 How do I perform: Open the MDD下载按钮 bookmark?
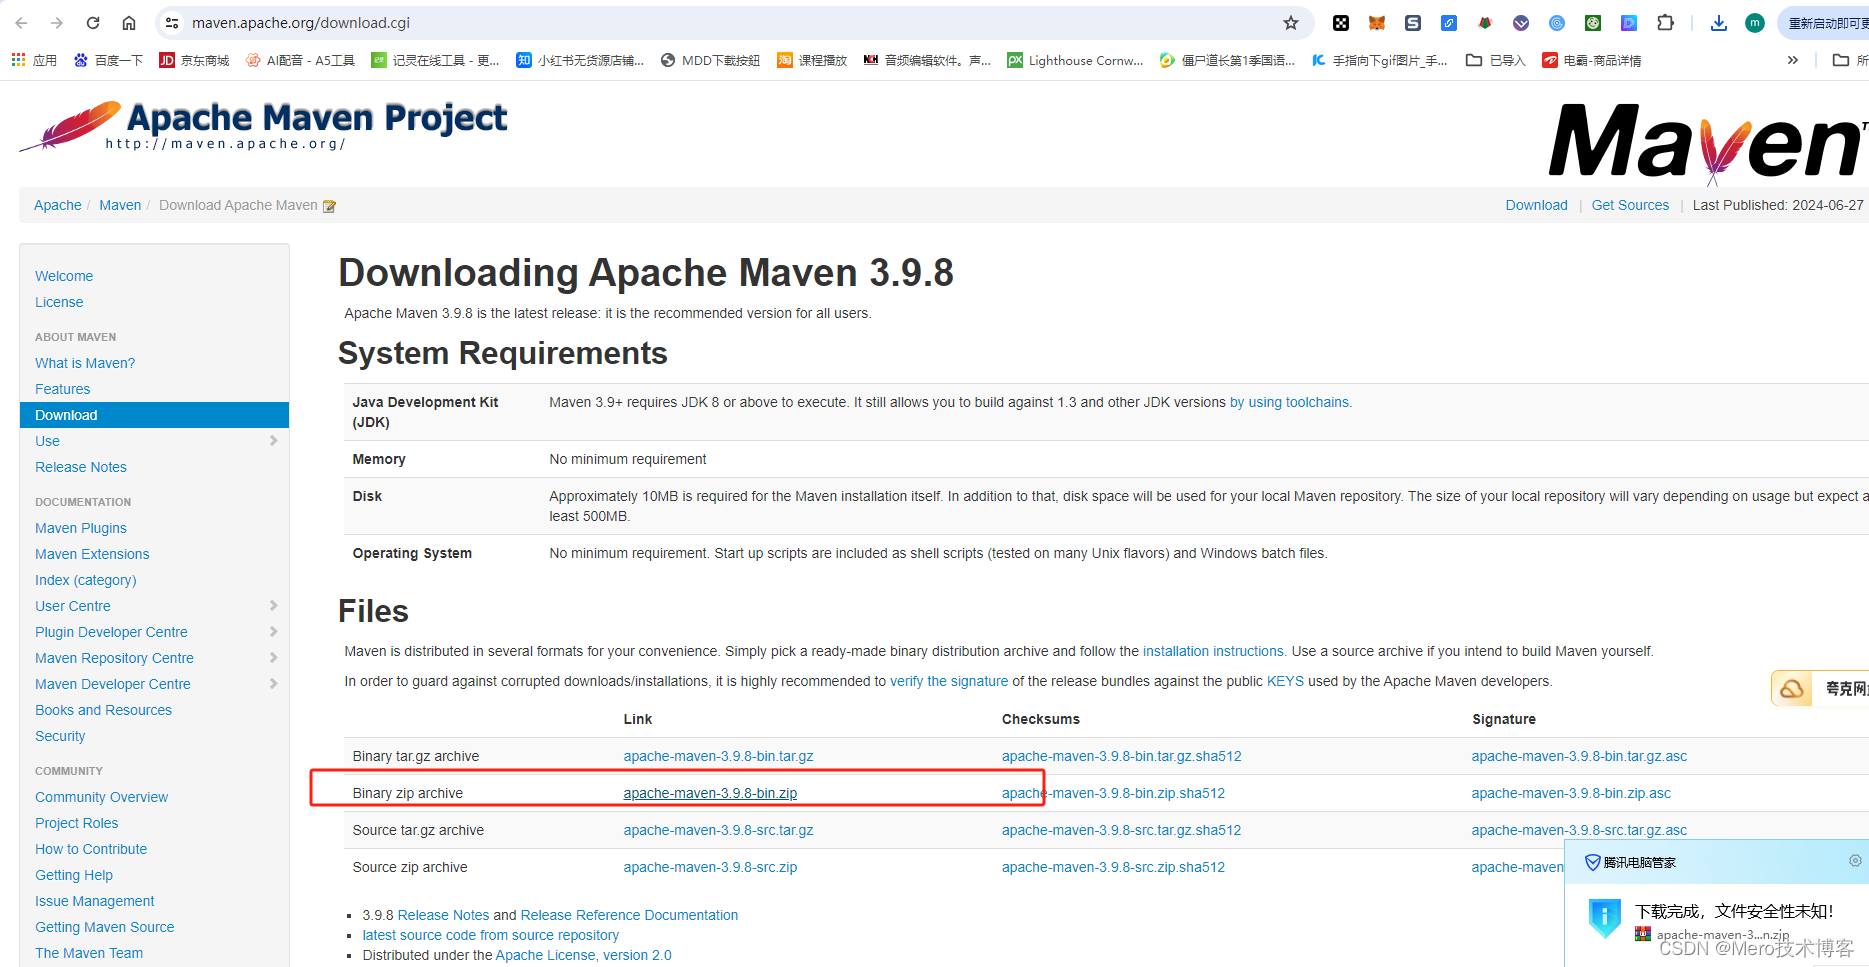[x=710, y=60]
